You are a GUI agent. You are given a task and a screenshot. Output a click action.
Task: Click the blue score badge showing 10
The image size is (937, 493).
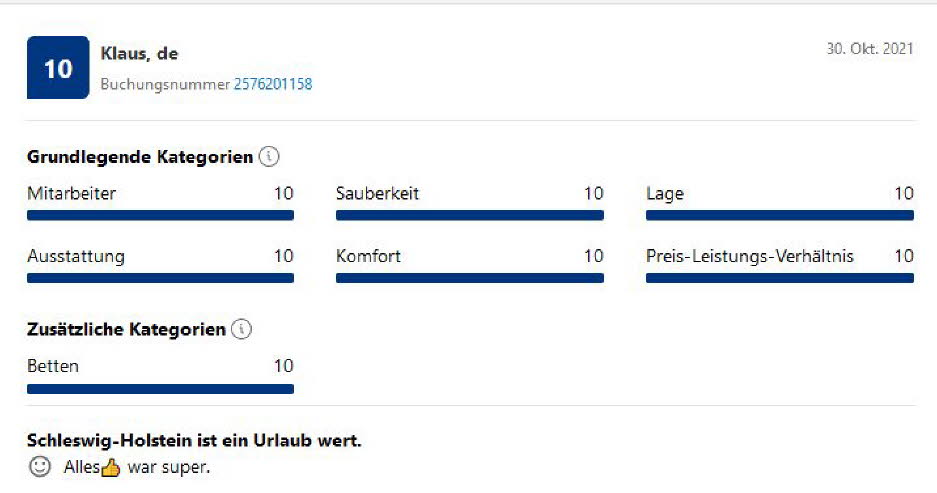click(x=58, y=69)
